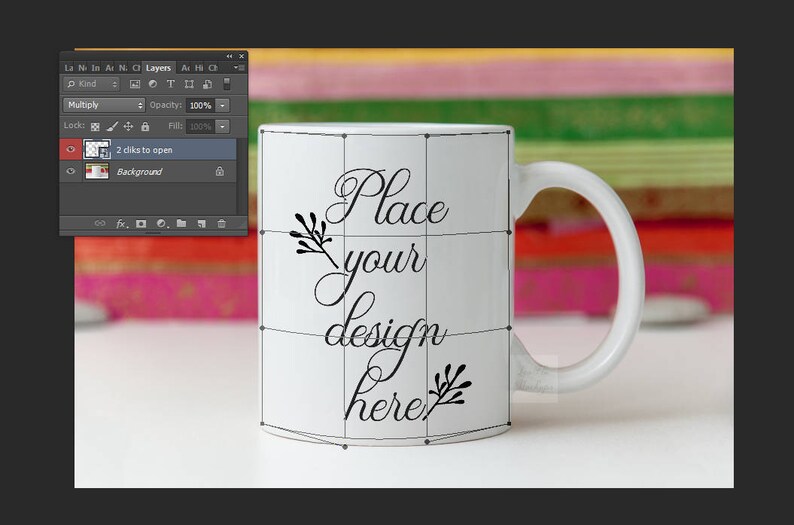The height and width of the screenshot is (525, 794).
Task: Filter layers by pixel layers icon
Action: [x=135, y=84]
